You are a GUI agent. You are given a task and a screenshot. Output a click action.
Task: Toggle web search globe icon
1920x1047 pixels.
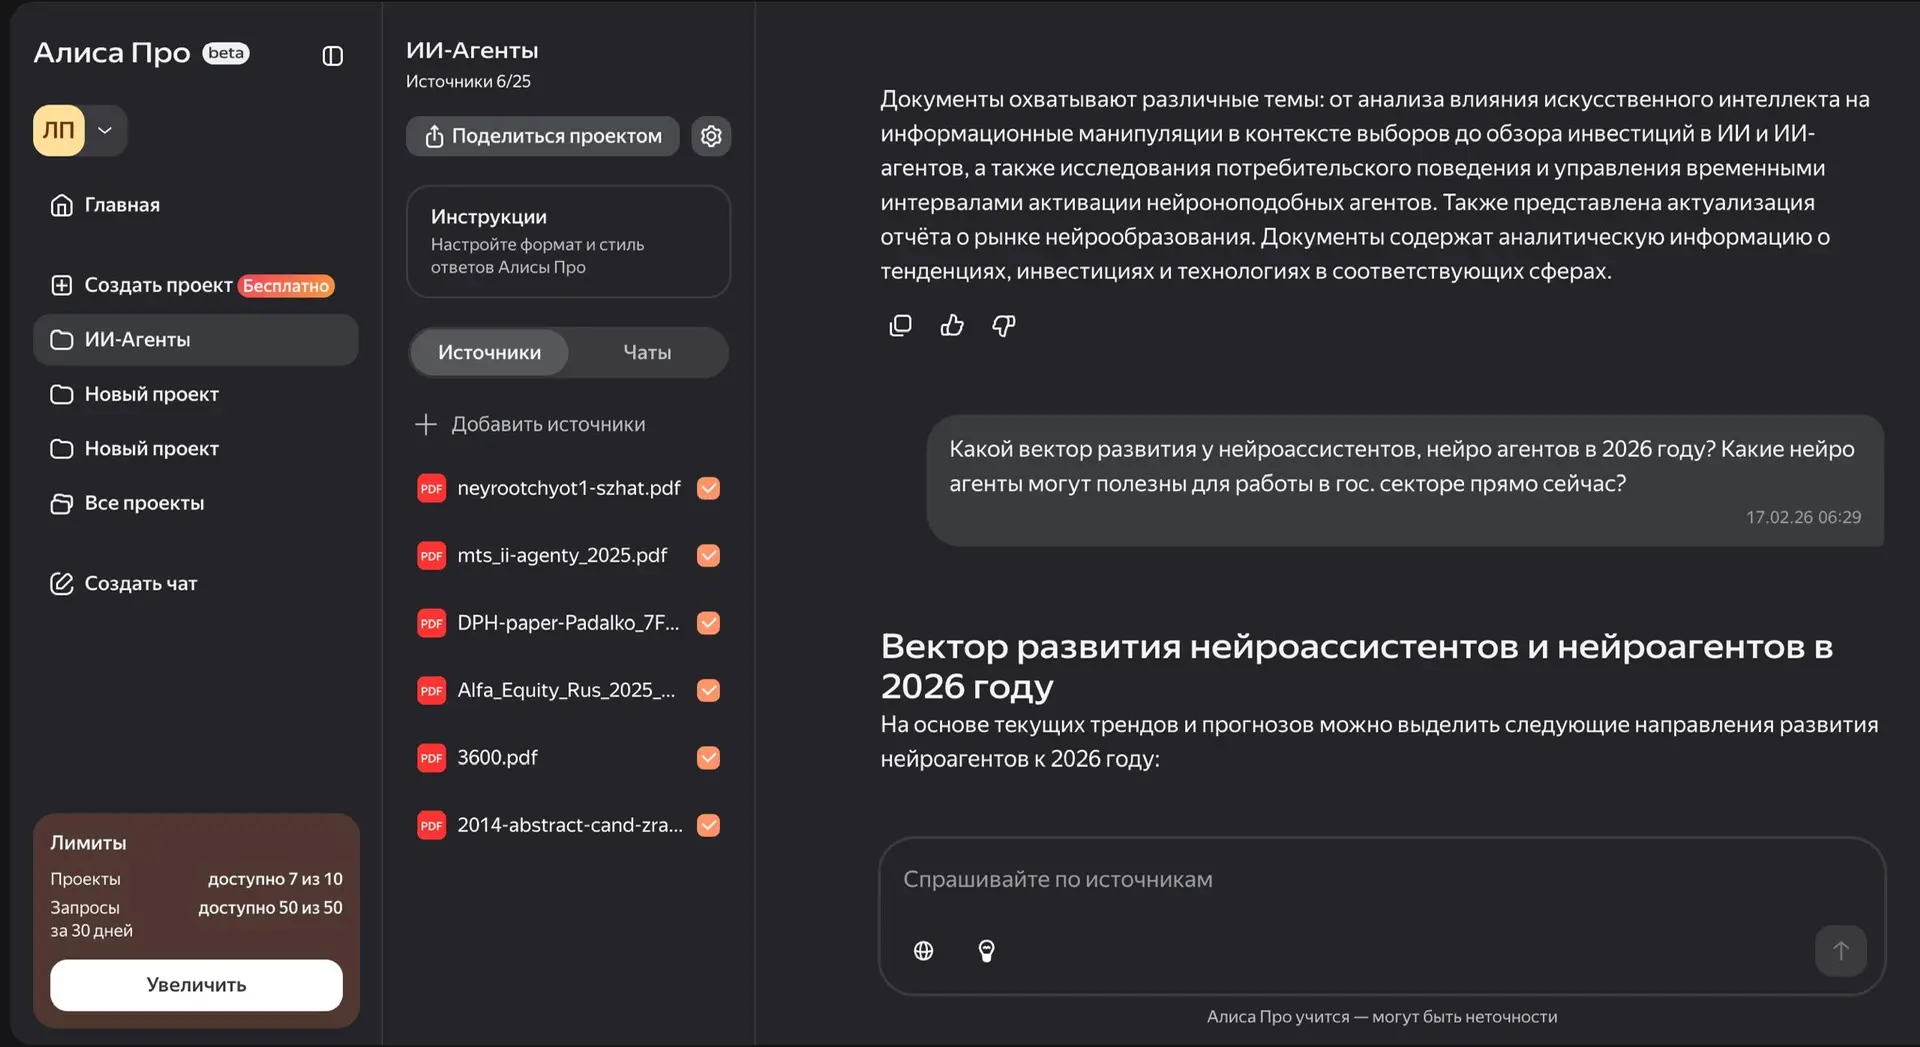click(924, 951)
